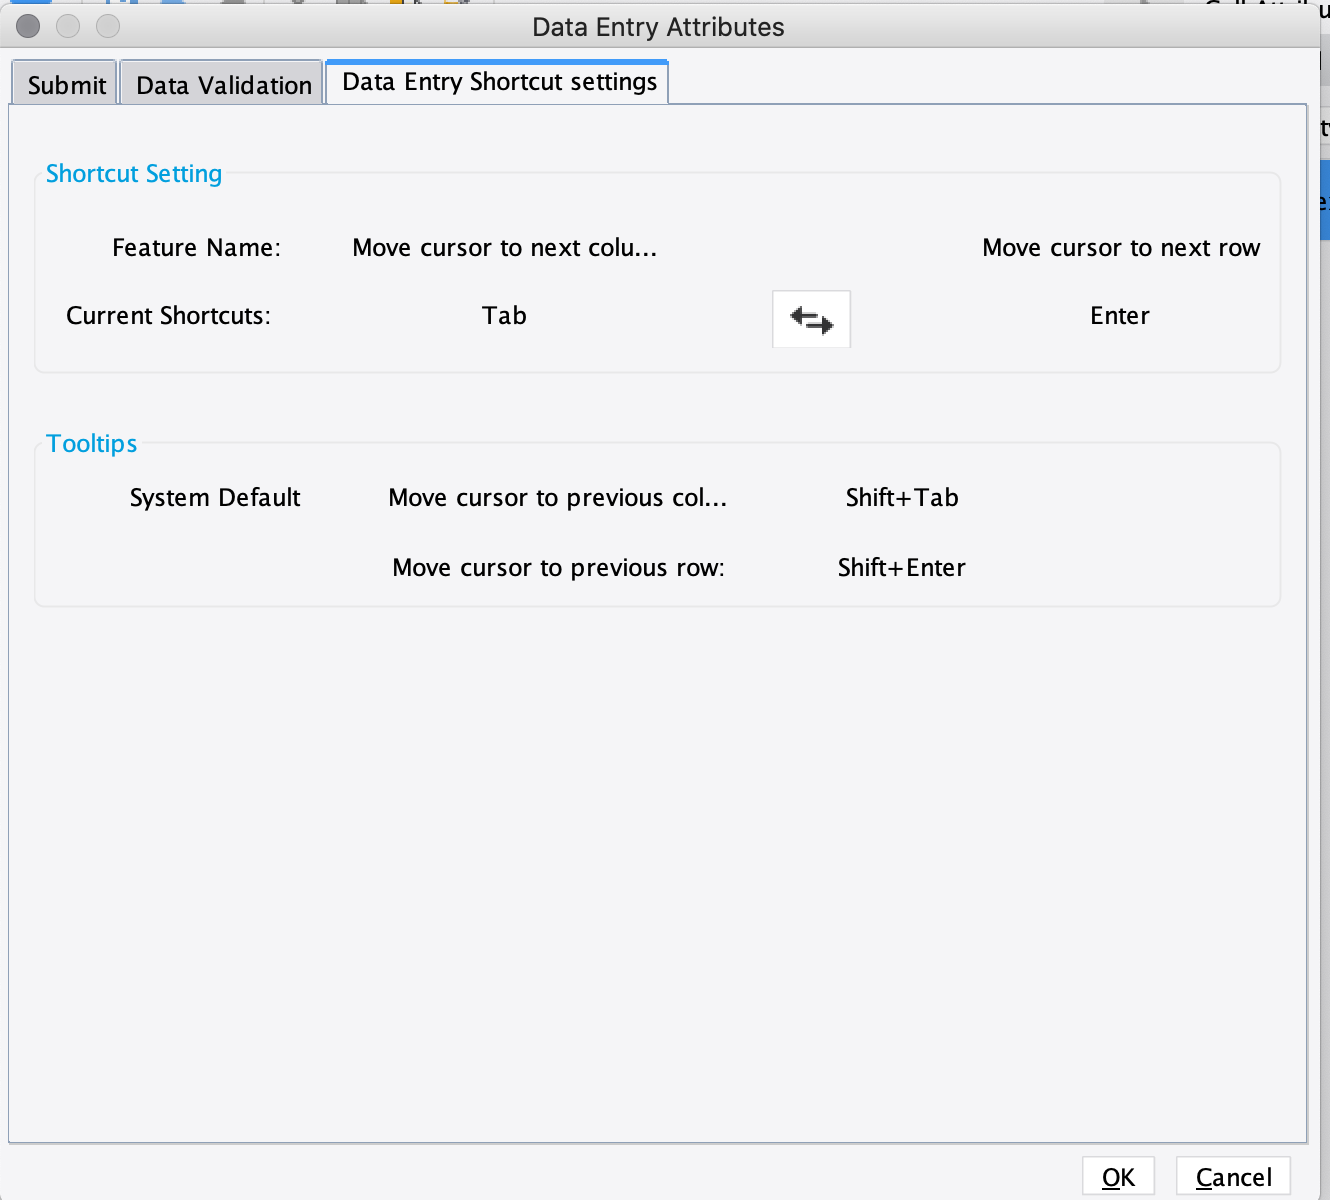The width and height of the screenshot is (1330, 1200).
Task: Select the Data Entry Shortcut settings tab
Action: (x=497, y=81)
